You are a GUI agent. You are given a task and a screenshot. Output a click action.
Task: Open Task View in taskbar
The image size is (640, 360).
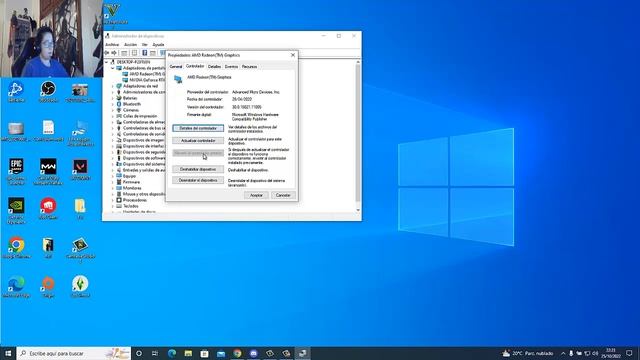coord(155,353)
